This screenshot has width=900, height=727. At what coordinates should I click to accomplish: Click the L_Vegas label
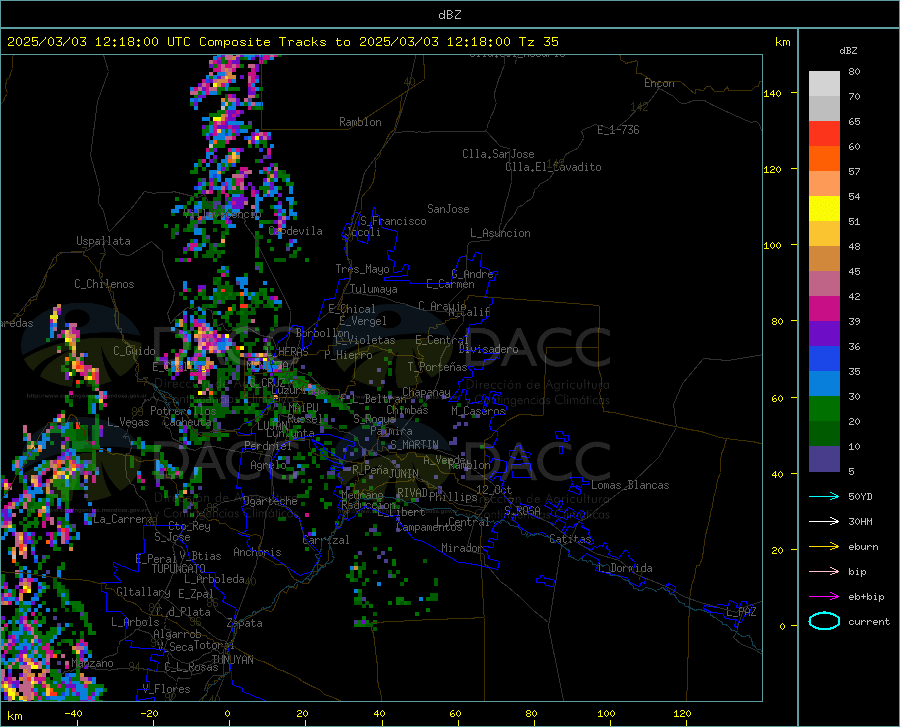[128, 422]
